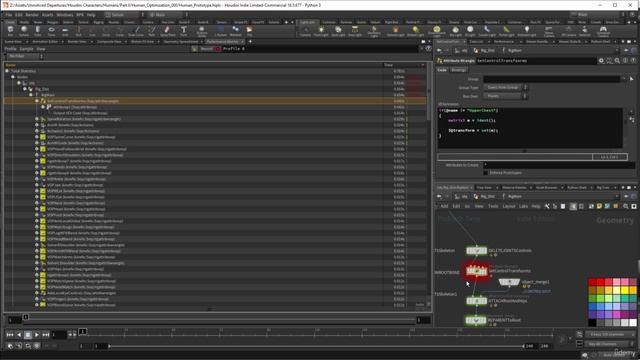
Task: Jump to the first frame
Action: (x=10, y=335)
